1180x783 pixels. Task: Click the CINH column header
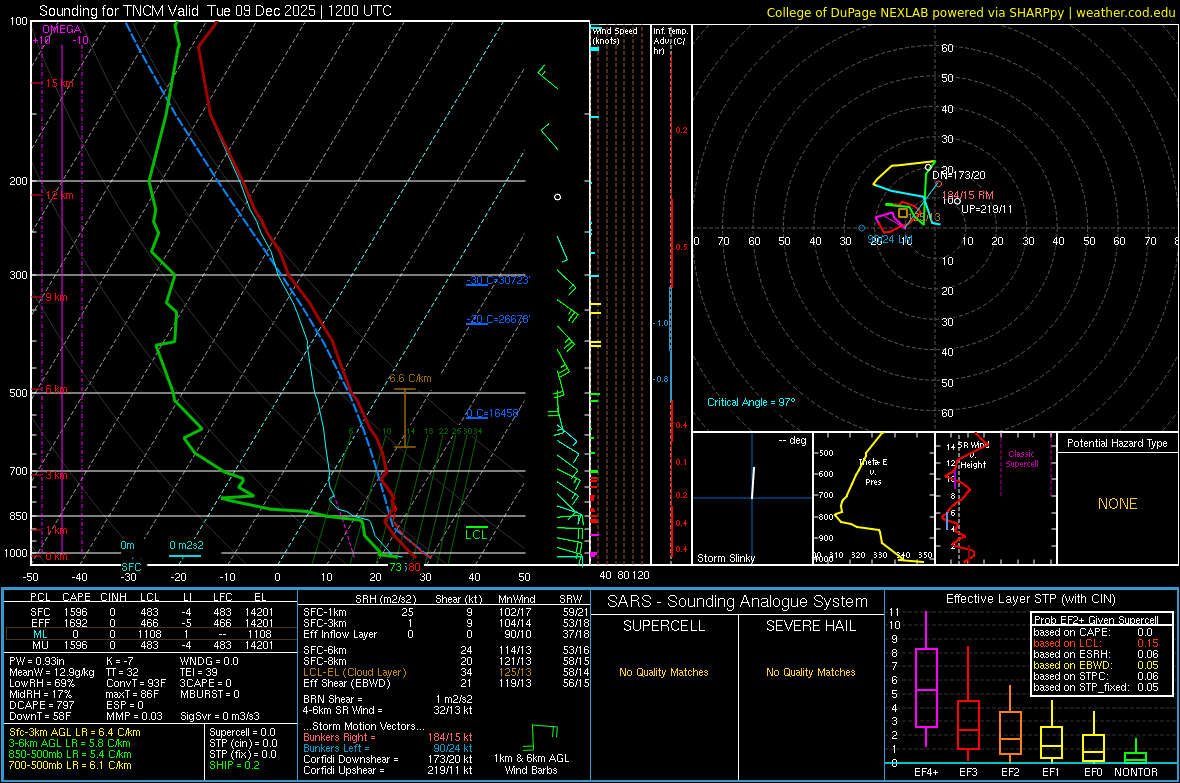113,597
